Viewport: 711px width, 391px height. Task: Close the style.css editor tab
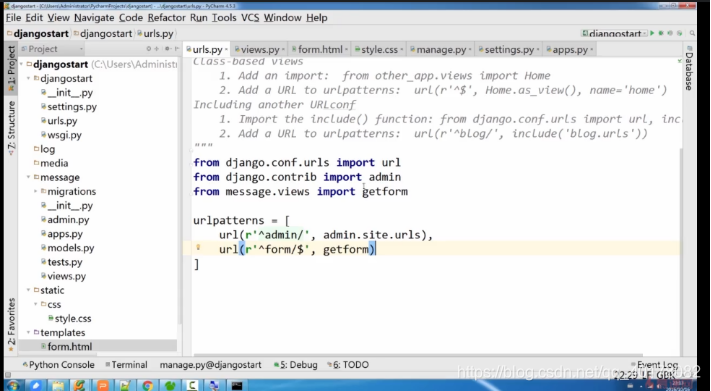(401, 49)
